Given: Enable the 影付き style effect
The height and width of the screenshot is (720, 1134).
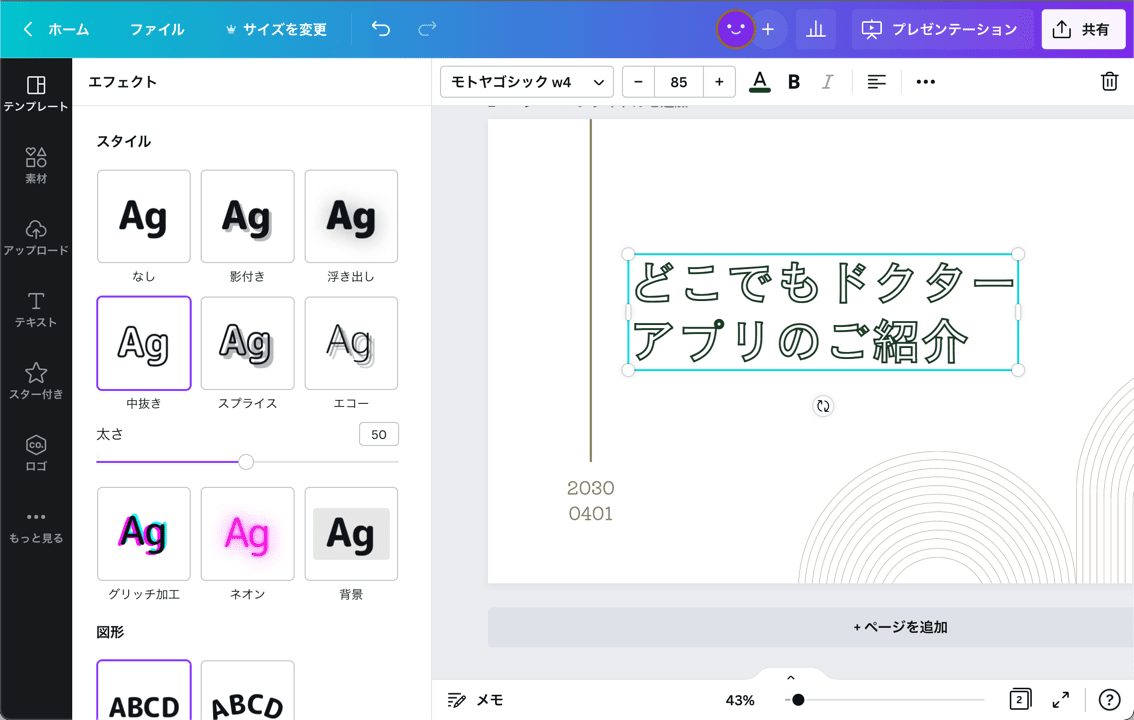Looking at the screenshot, I should 247,216.
